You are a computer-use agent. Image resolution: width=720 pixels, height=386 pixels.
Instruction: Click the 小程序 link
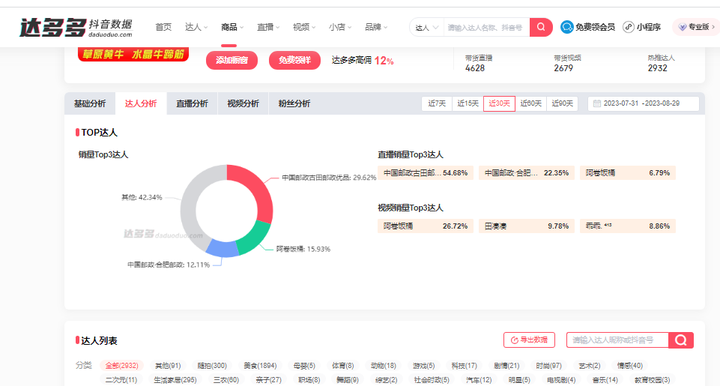pyautogui.click(x=641, y=27)
